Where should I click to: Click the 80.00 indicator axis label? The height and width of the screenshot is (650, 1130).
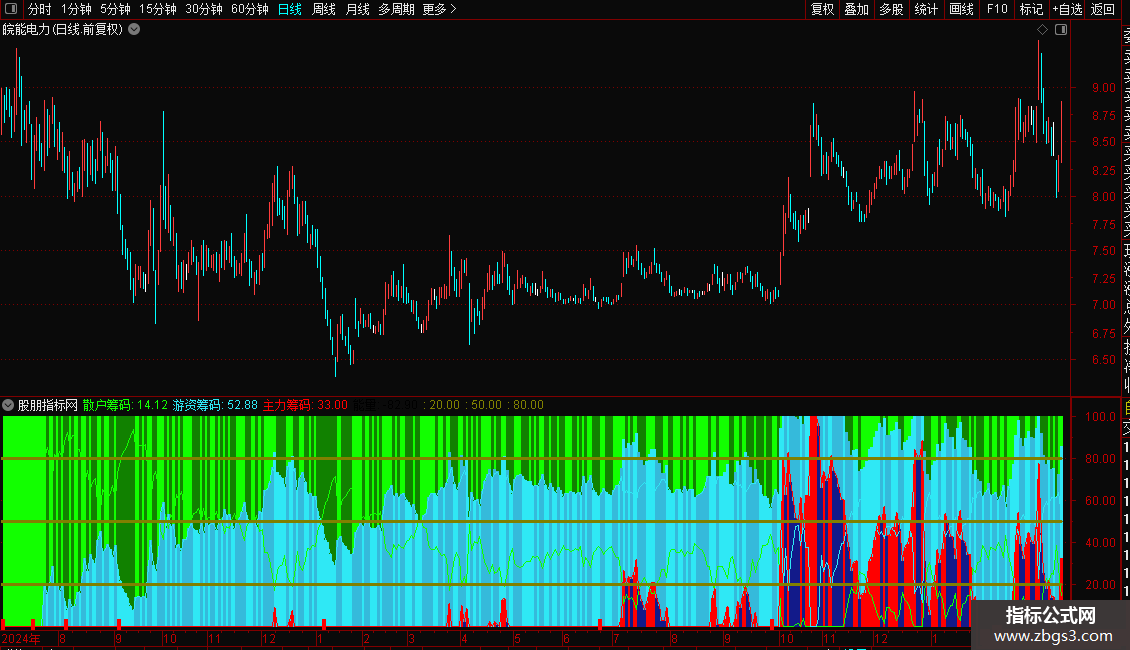pyautogui.click(x=1100, y=458)
